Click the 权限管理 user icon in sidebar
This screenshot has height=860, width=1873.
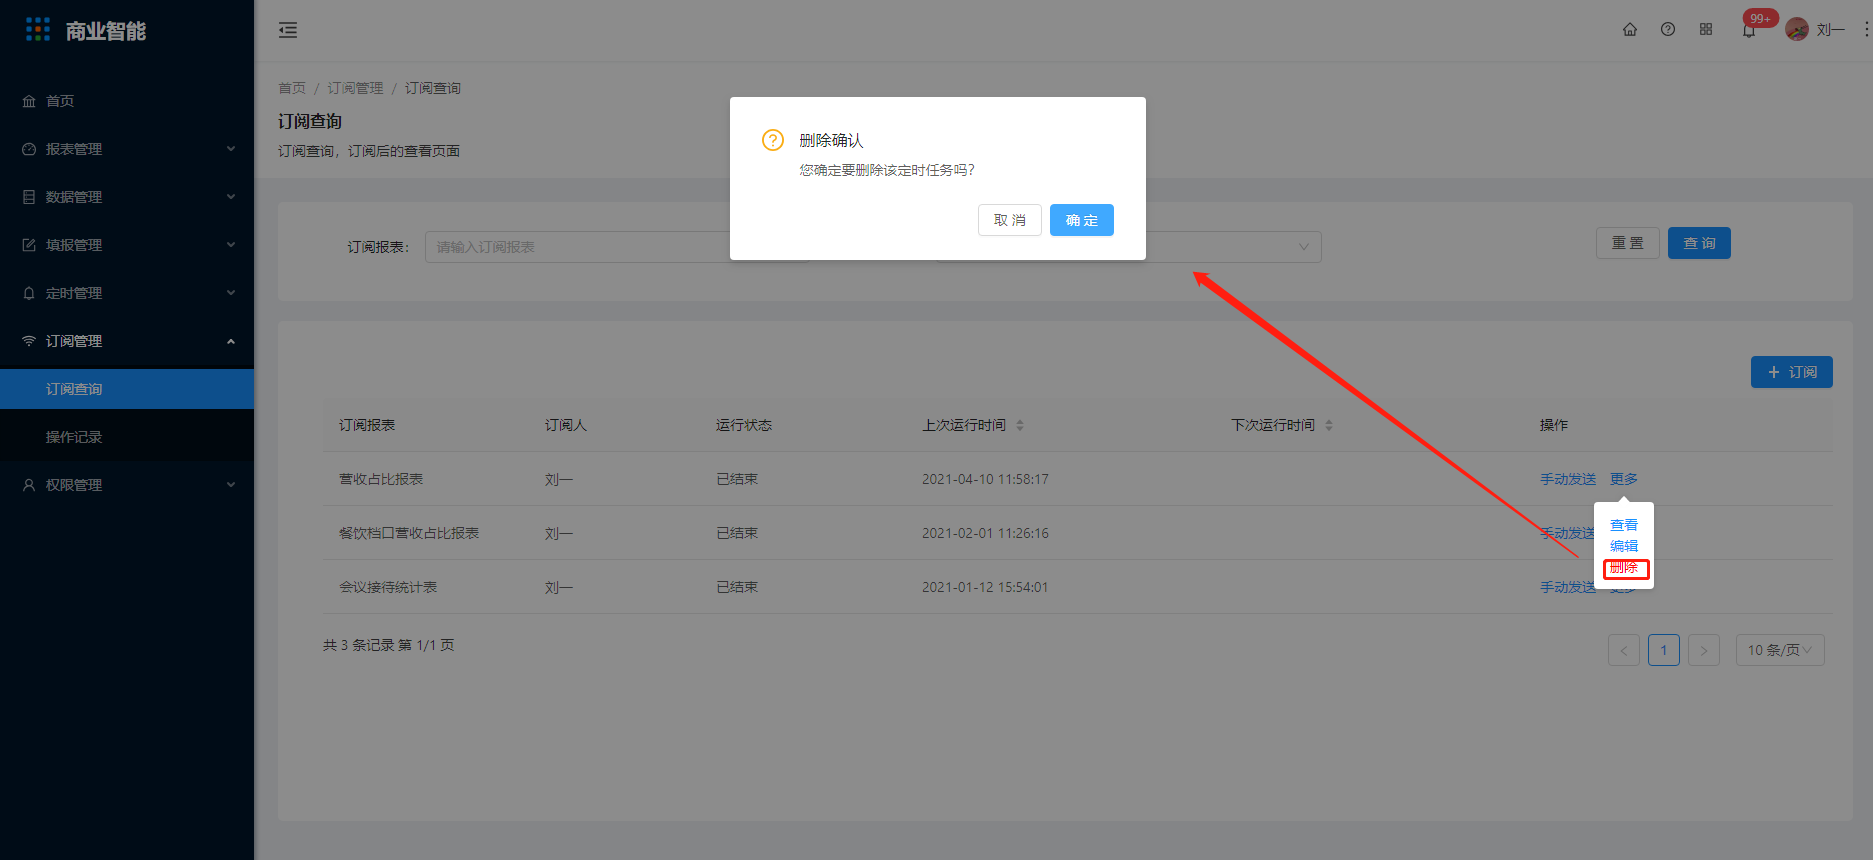(x=29, y=485)
